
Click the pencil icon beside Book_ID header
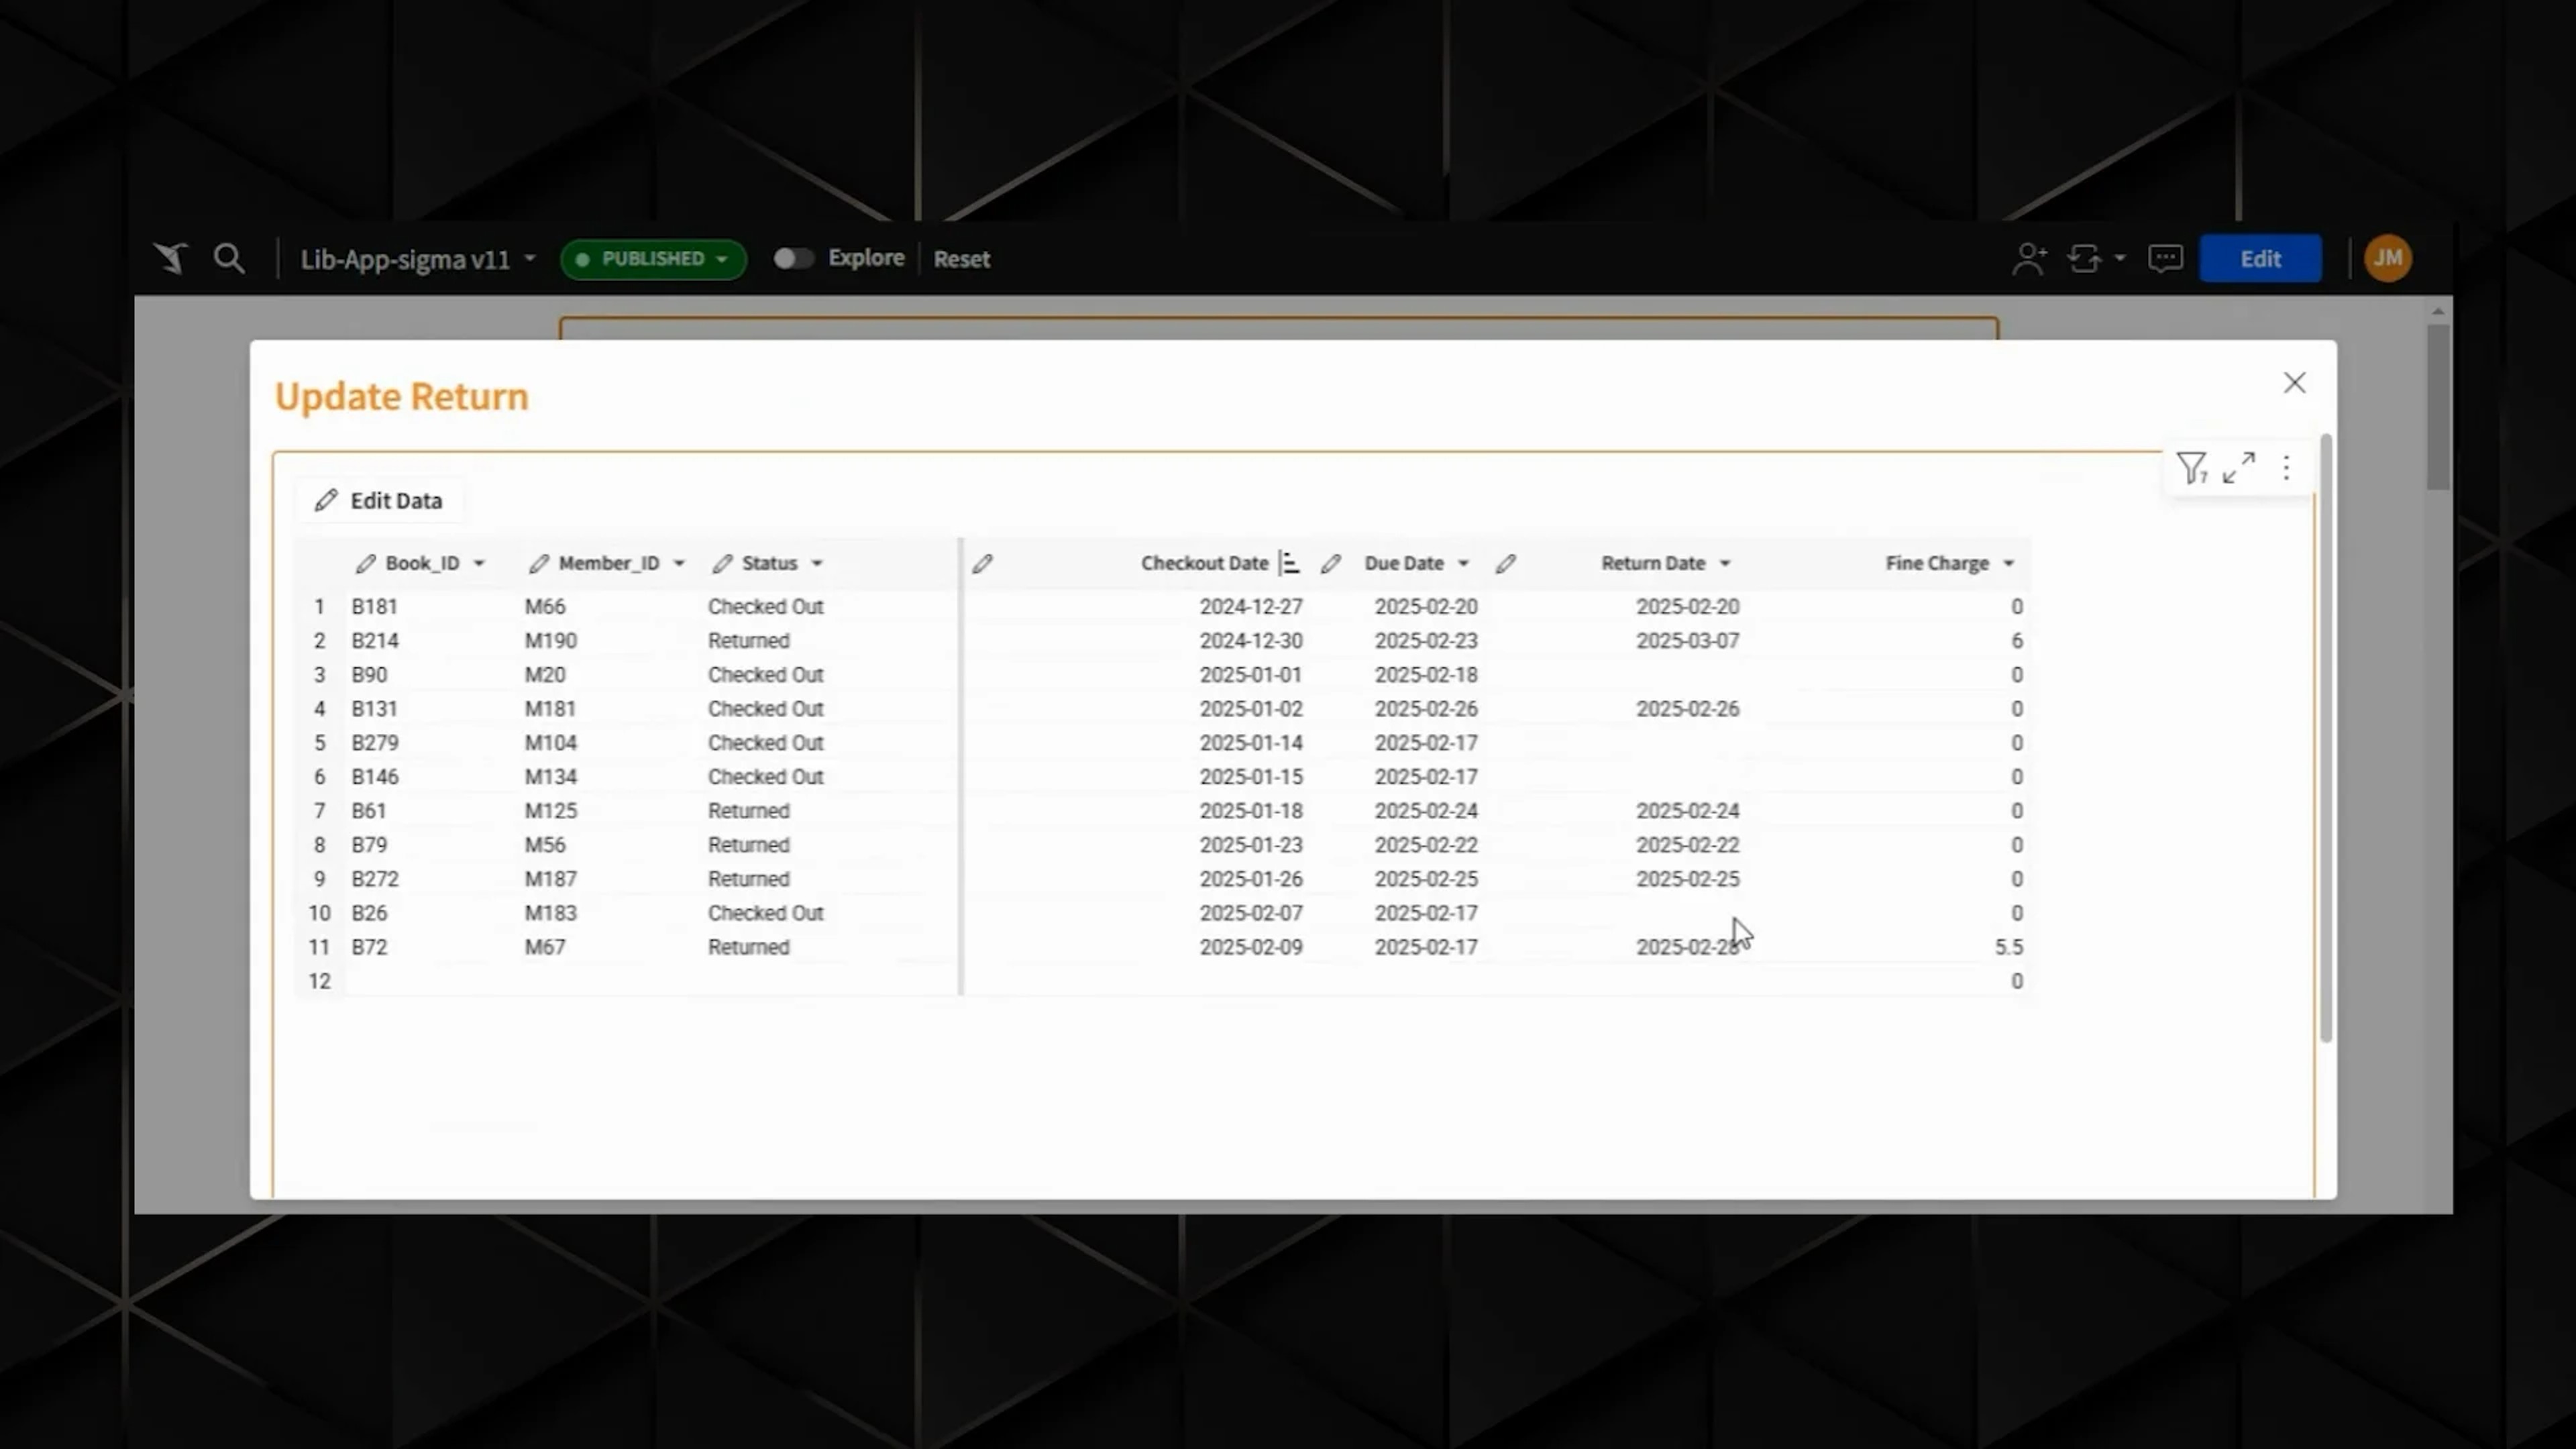pyautogui.click(x=365, y=564)
